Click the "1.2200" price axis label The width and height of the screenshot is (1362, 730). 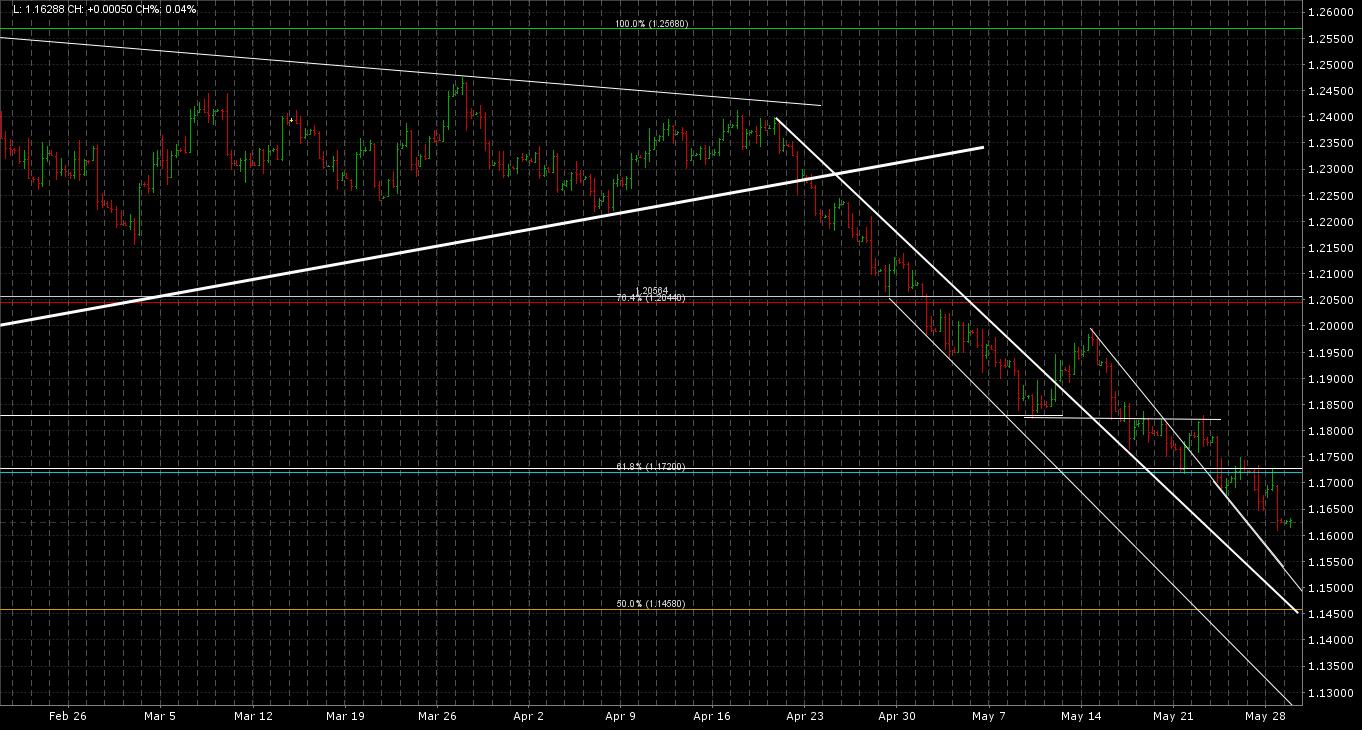(1329, 222)
